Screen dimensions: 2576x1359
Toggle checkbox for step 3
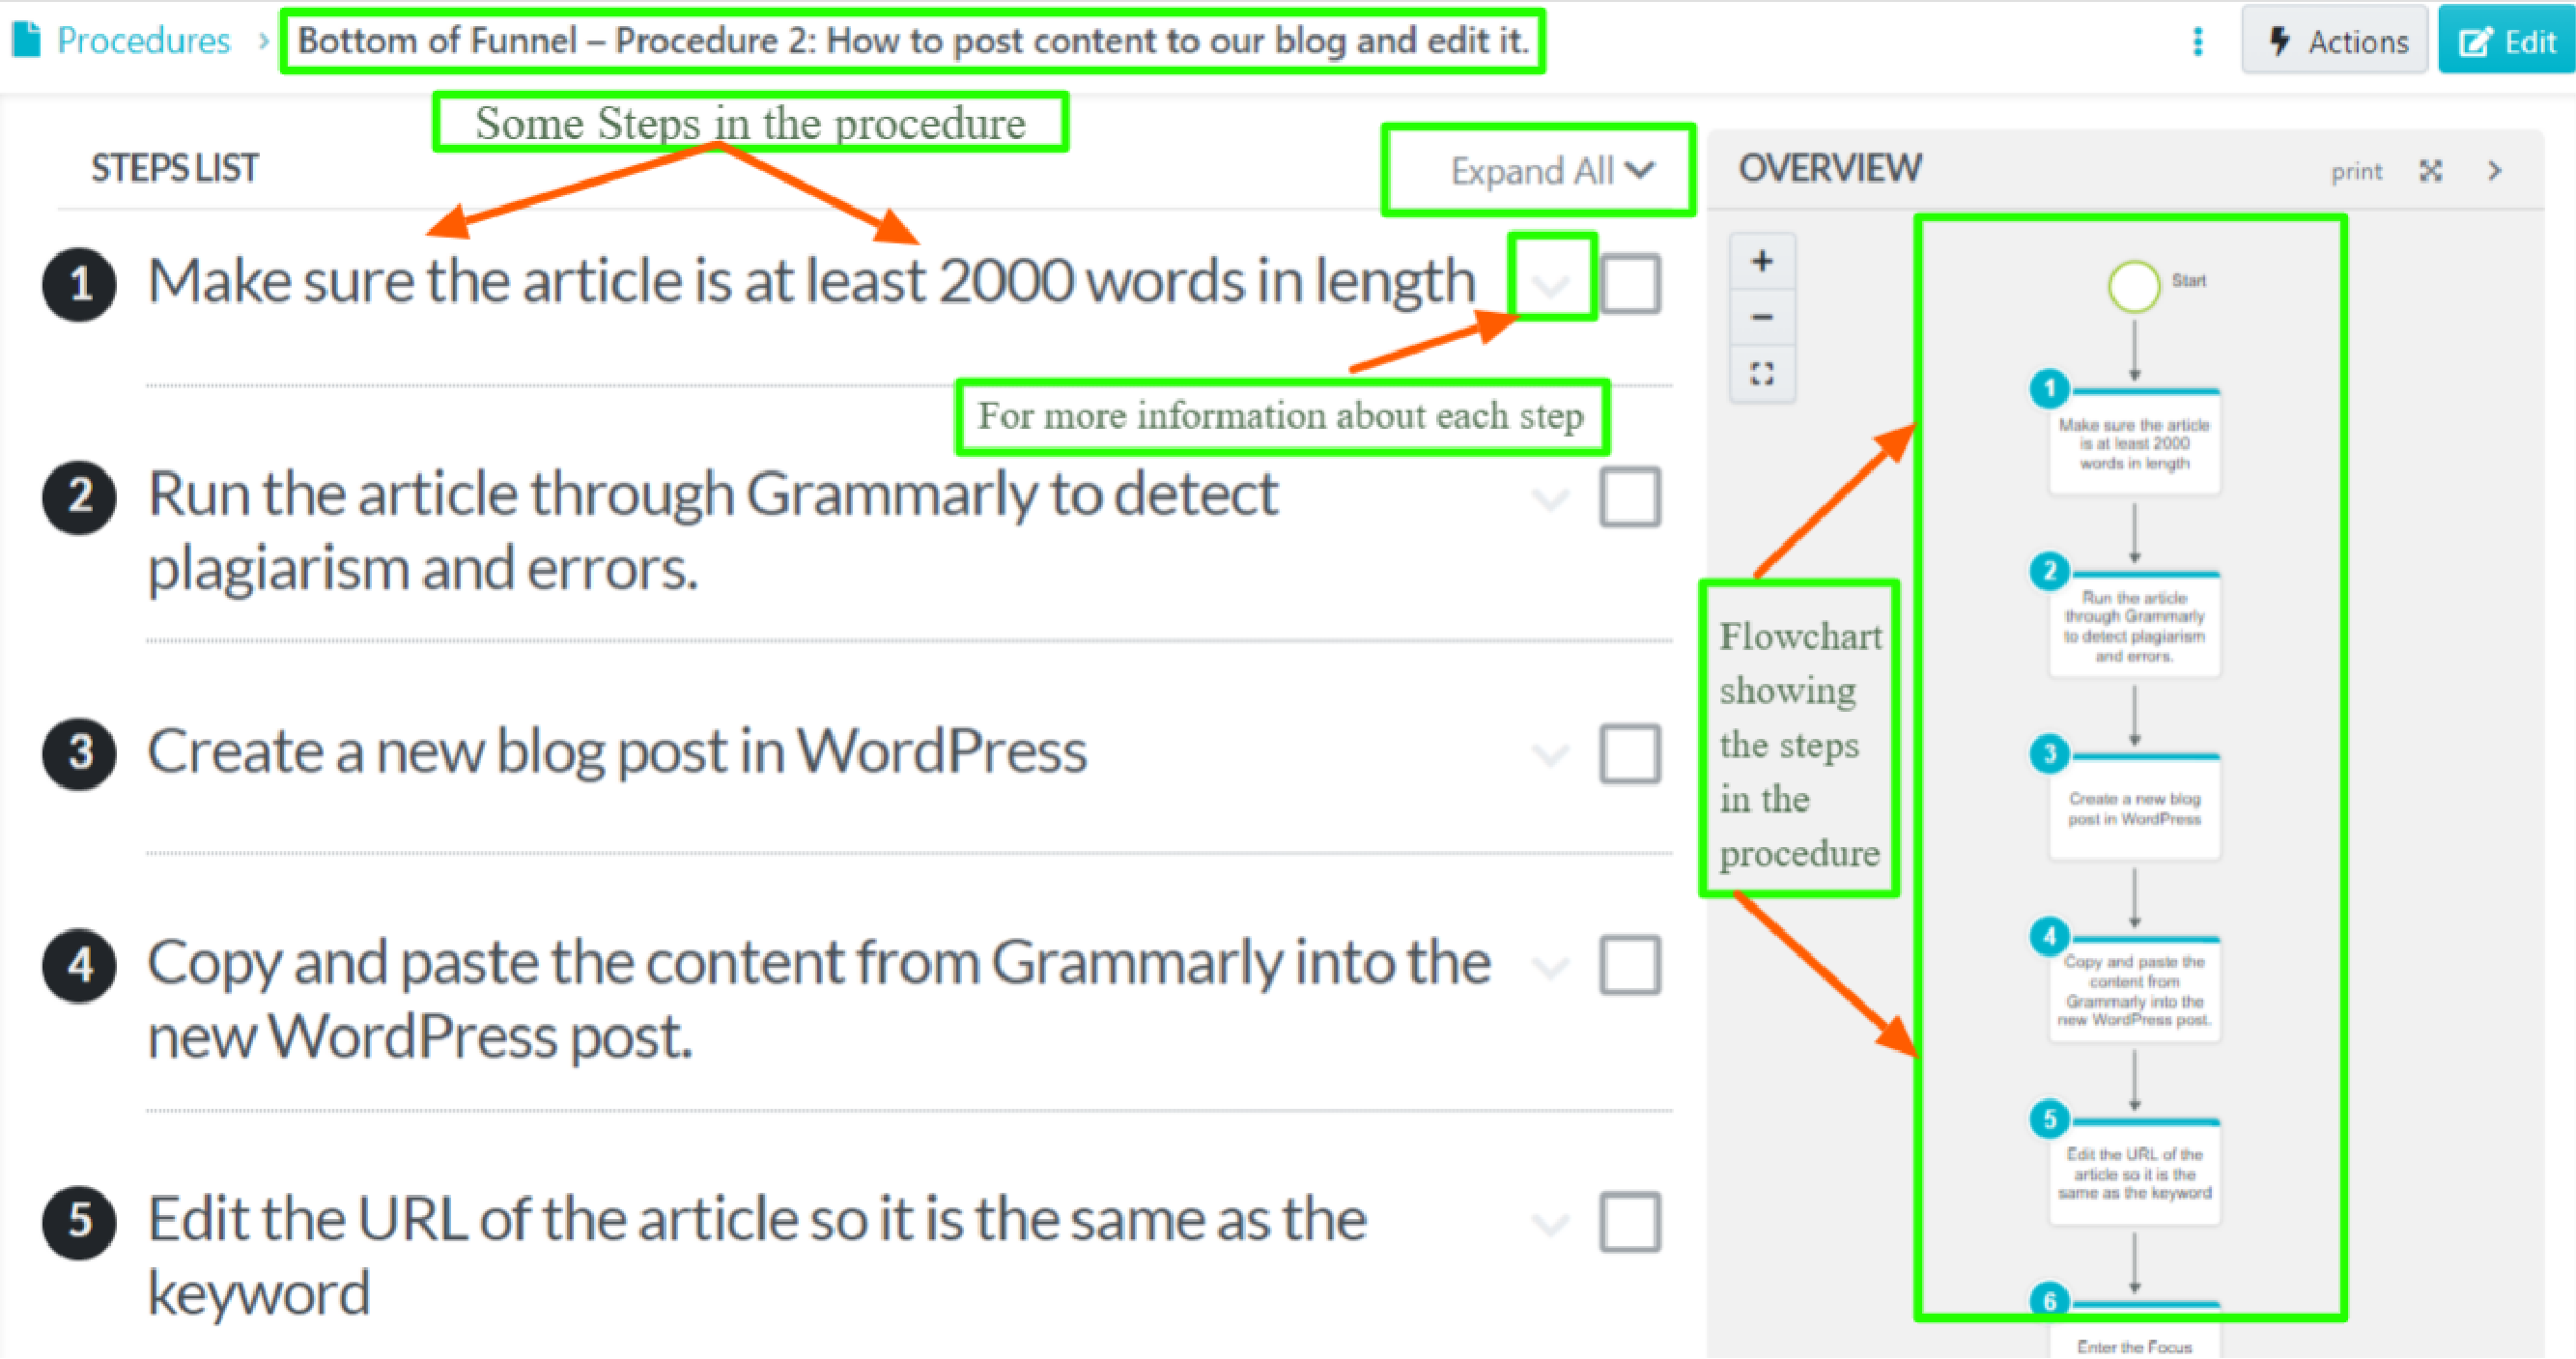click(x=1628, y=750)
